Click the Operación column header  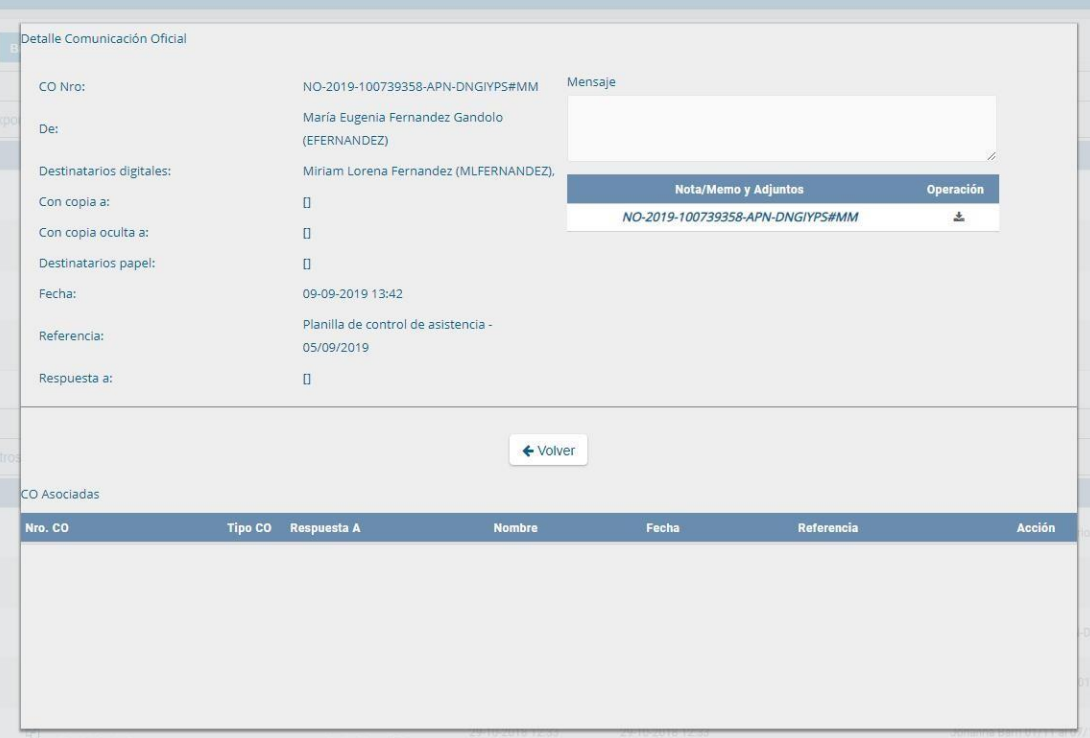pos(954,189)
